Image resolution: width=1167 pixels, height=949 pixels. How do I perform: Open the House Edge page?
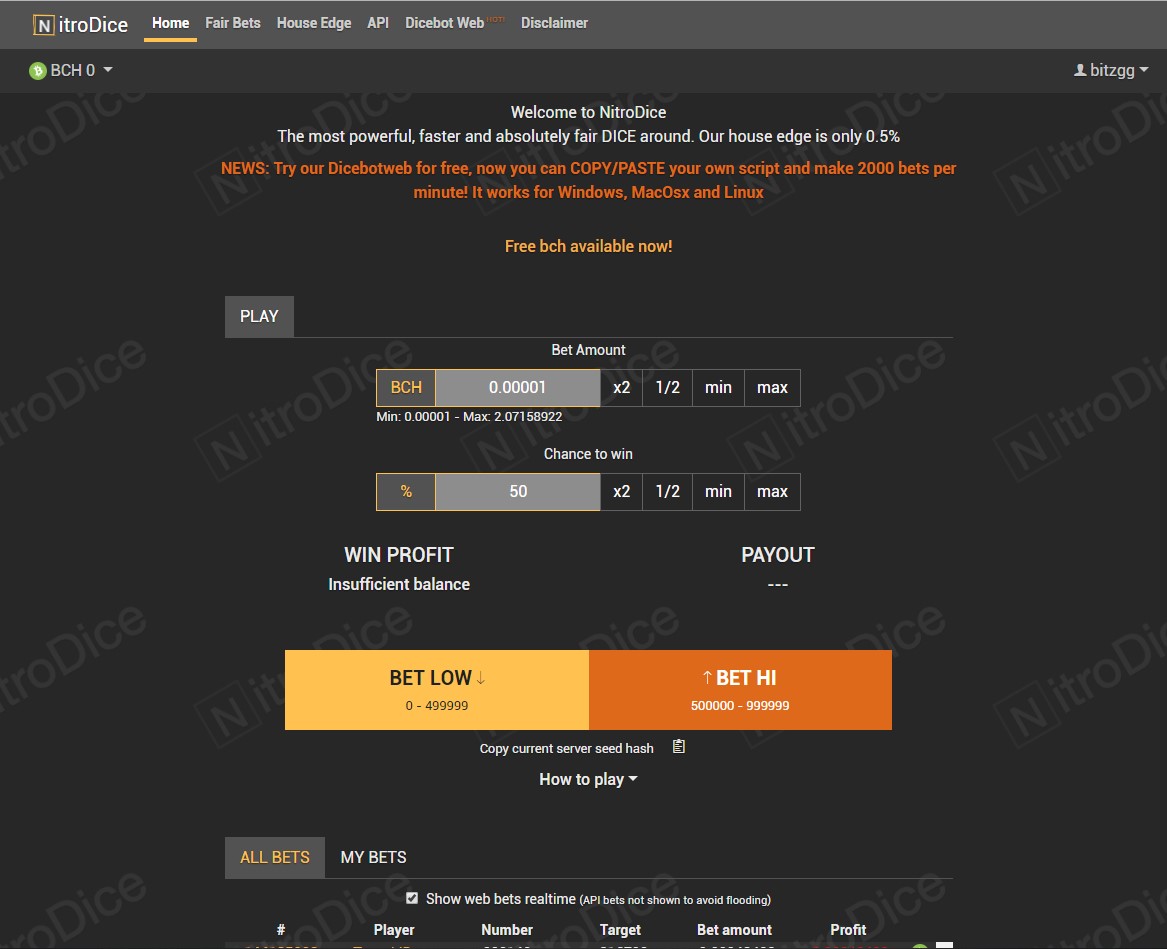[x=314, y=23]
